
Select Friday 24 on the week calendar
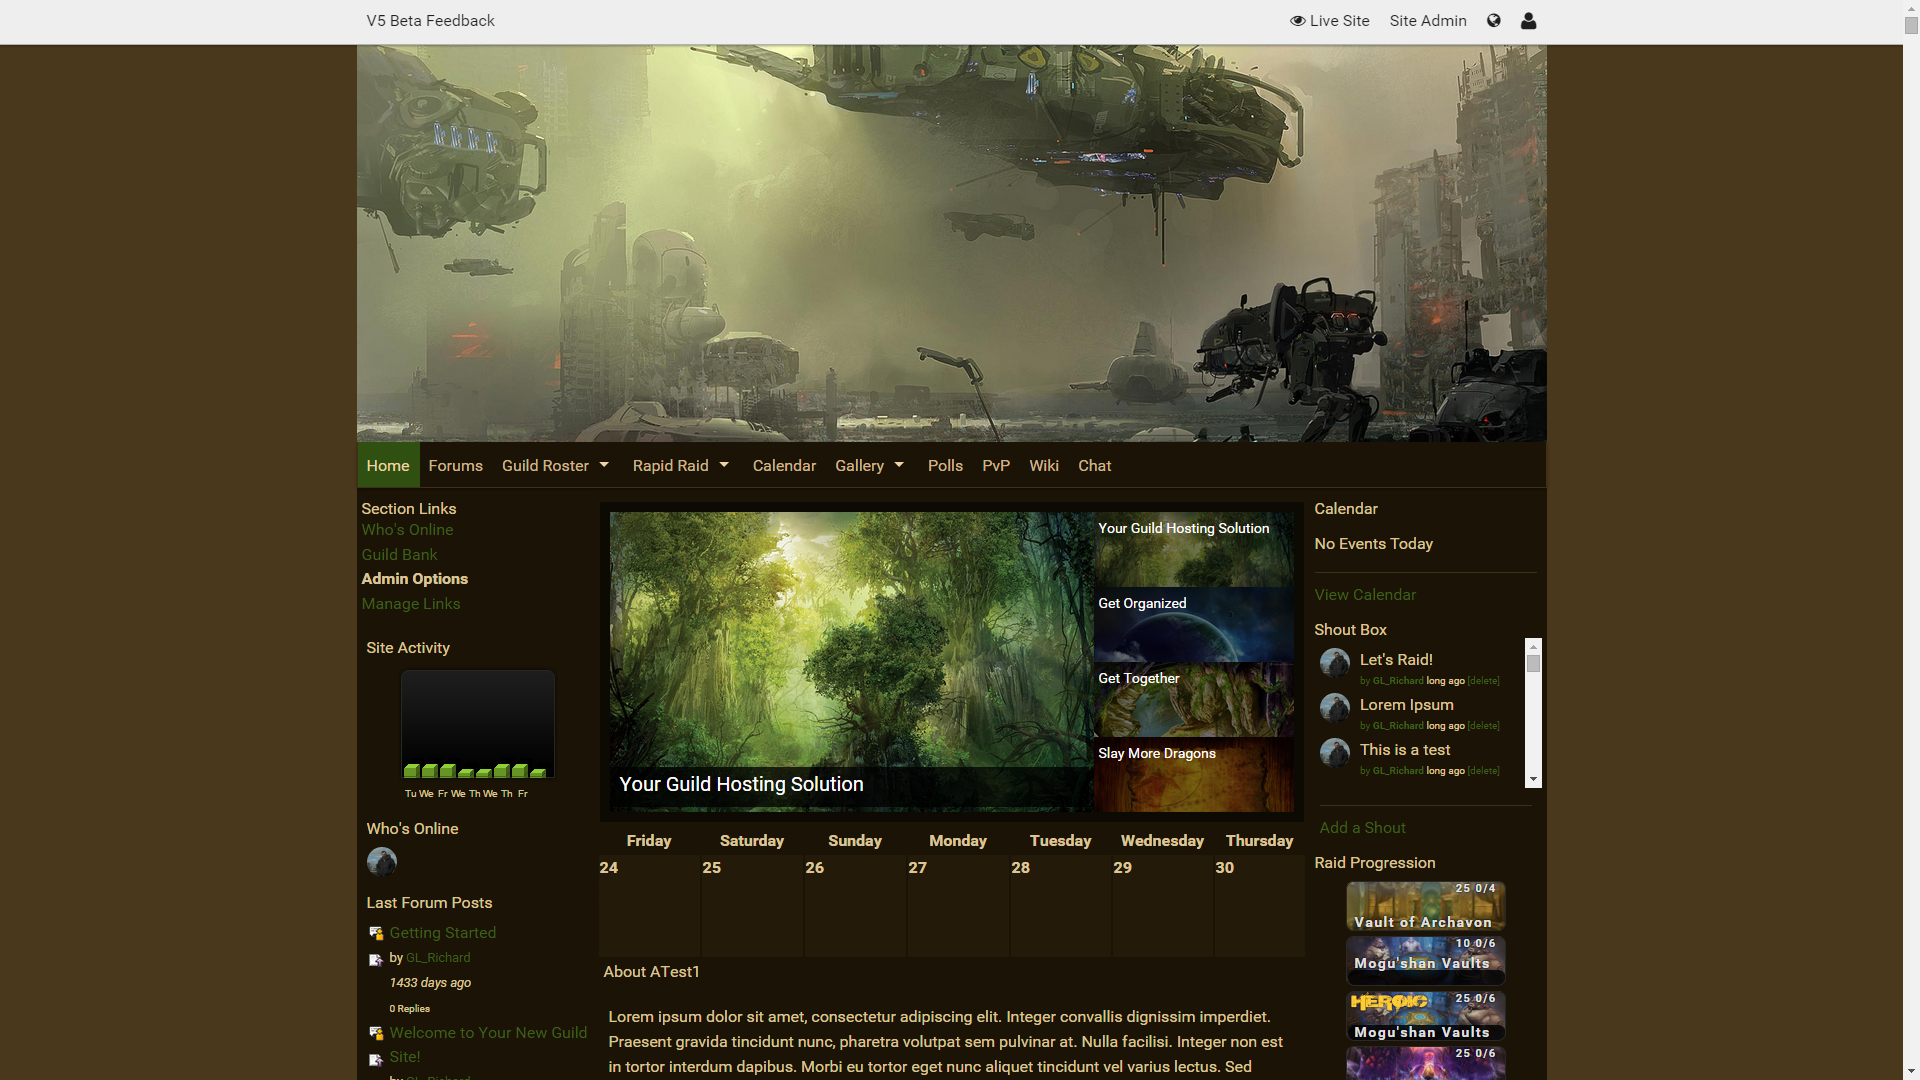click(x=649, y=905)
